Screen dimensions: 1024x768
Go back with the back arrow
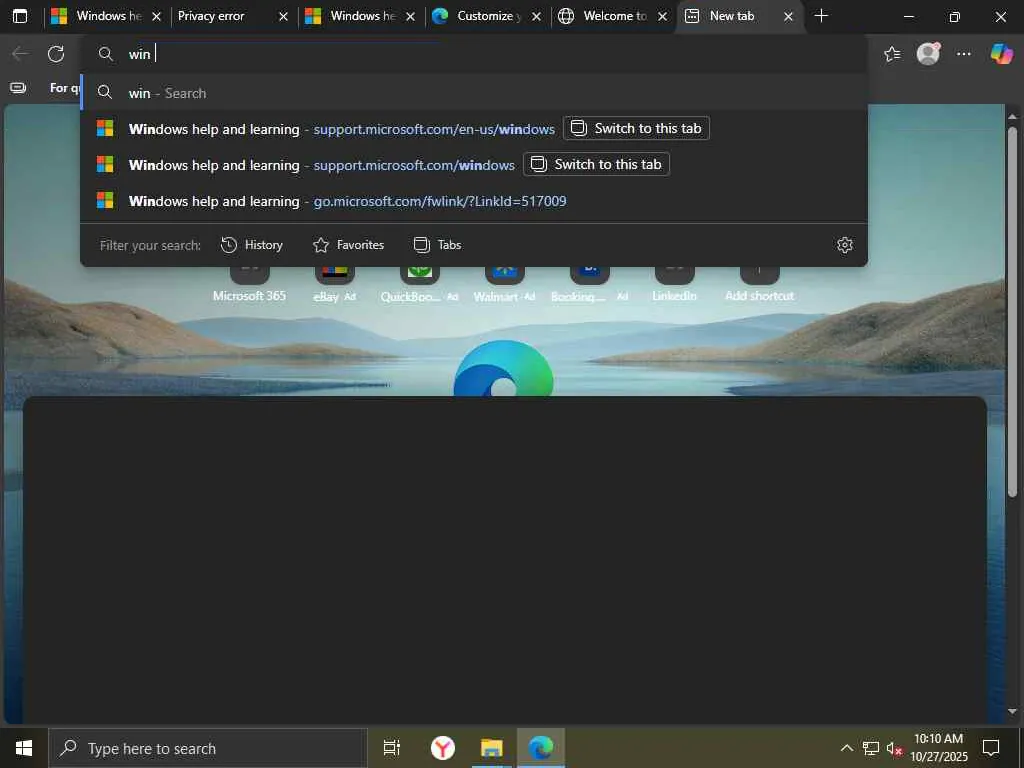coord(20,54)
